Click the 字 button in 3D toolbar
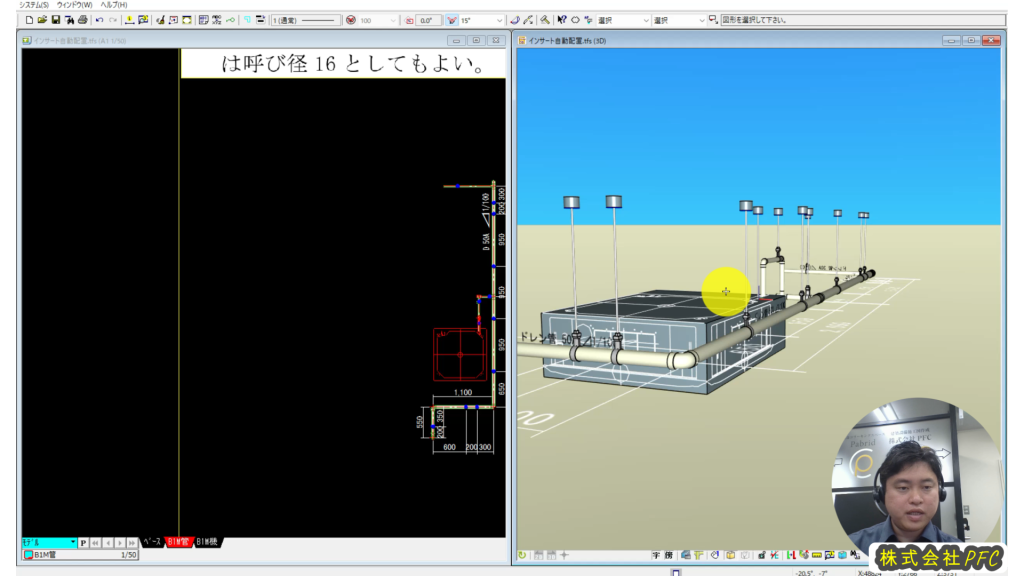 655,555
